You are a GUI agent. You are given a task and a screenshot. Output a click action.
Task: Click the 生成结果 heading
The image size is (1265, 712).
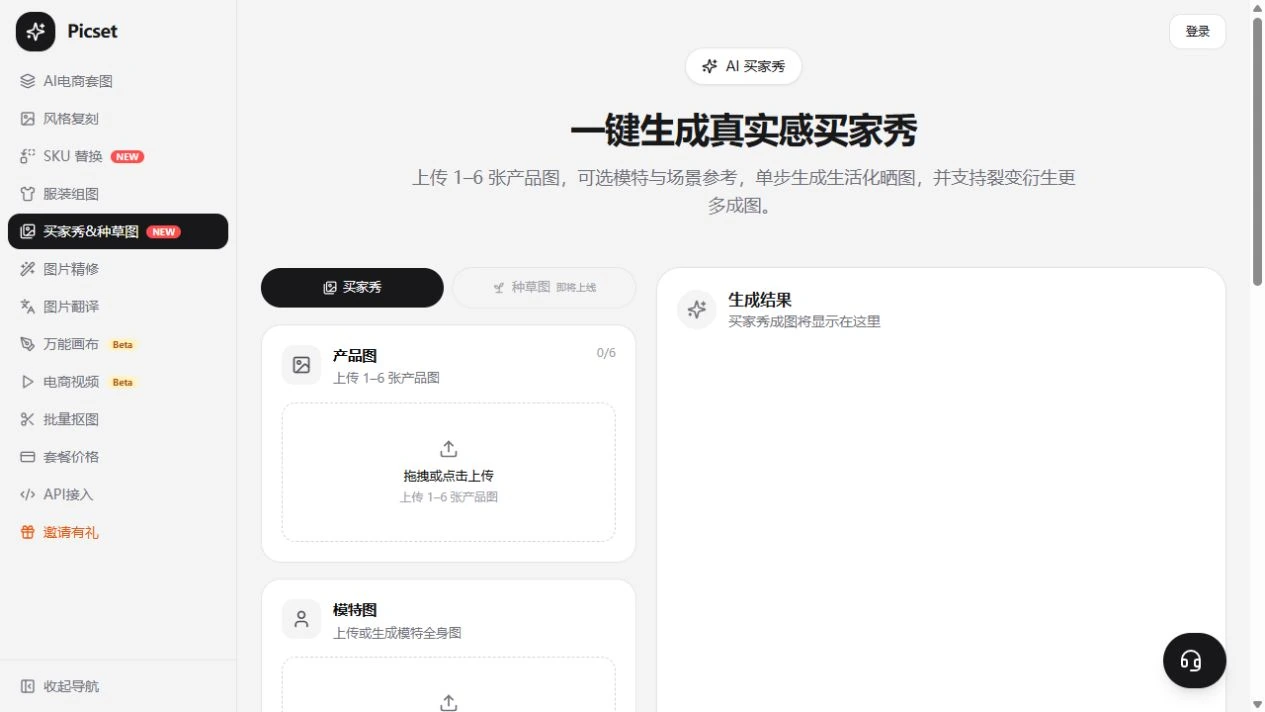click(x=760, y=299)
